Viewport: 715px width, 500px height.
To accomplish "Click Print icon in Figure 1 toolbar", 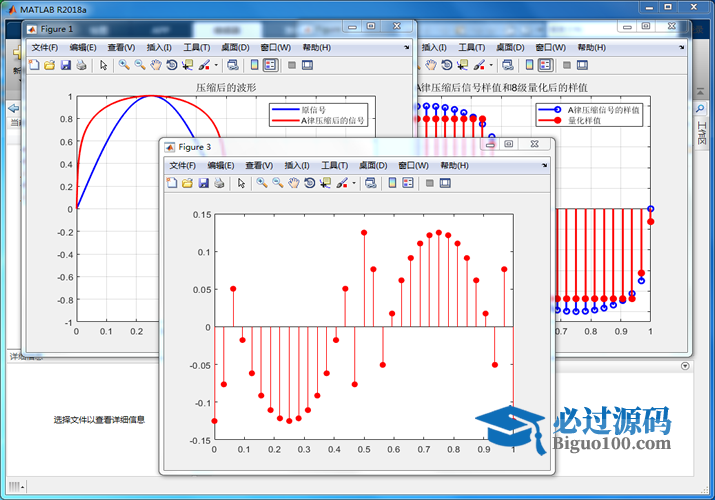I will [82, 65].
